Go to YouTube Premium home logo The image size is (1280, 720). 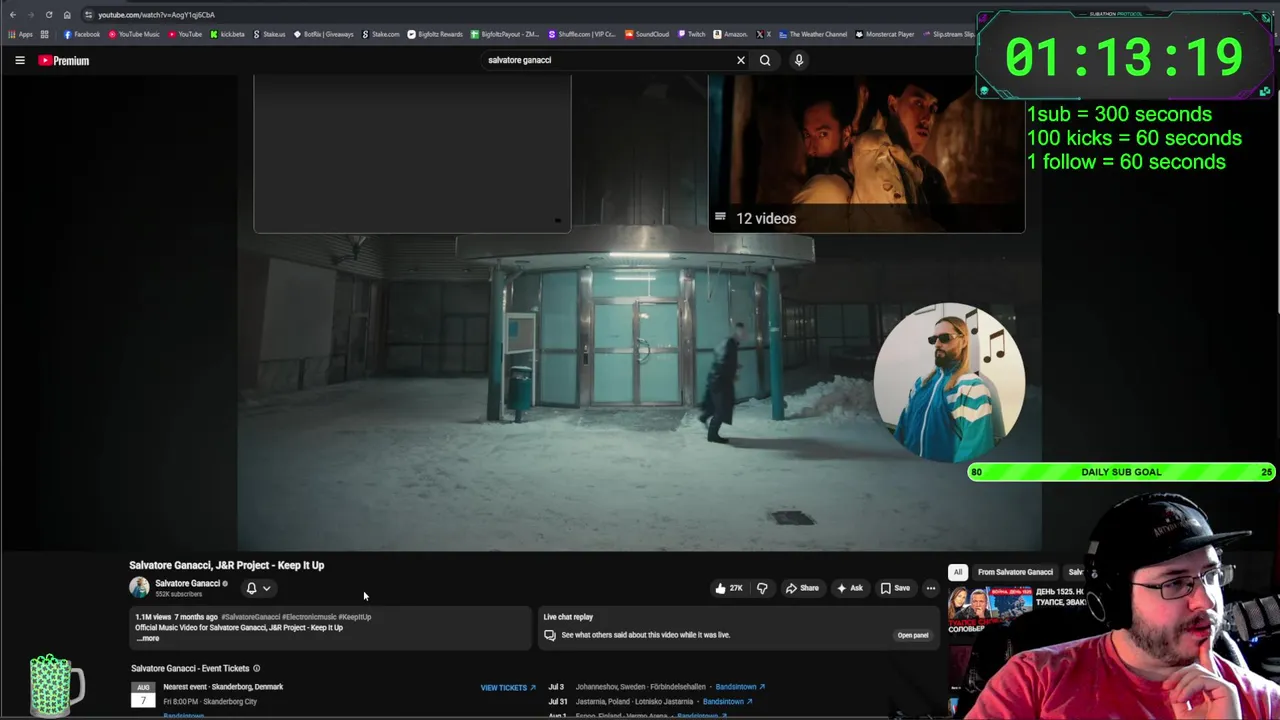click(64, 60)
